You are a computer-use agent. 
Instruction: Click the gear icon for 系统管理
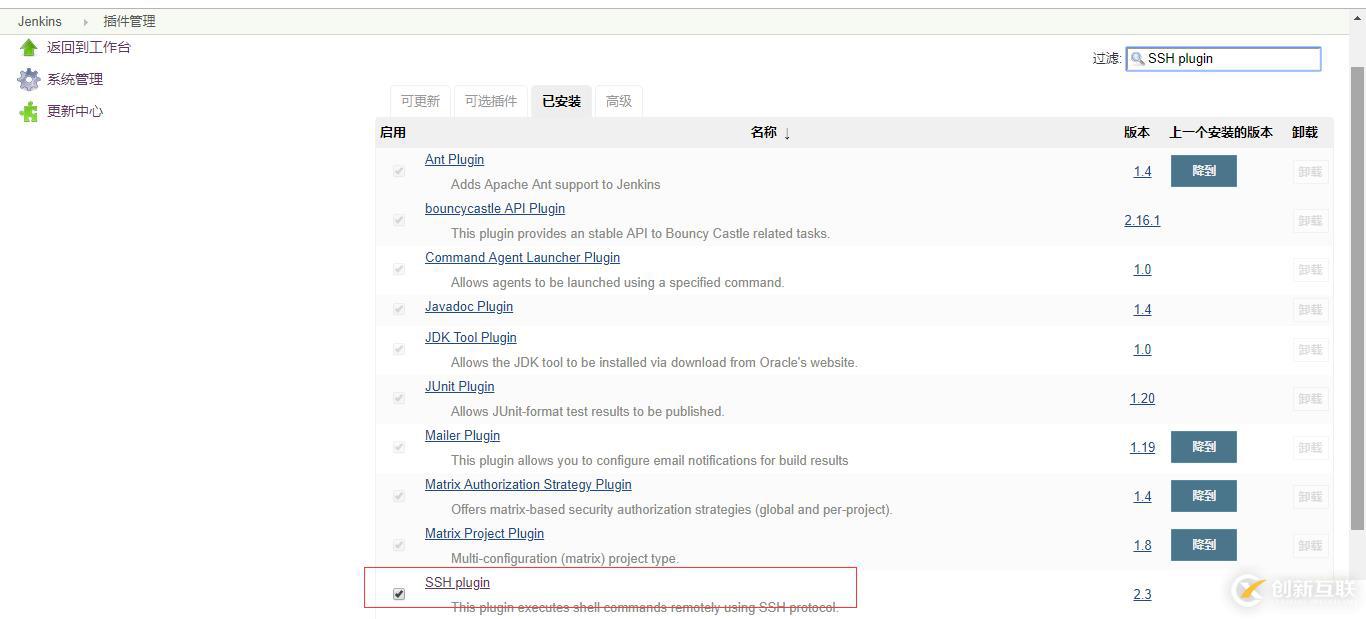pos(29,80)
